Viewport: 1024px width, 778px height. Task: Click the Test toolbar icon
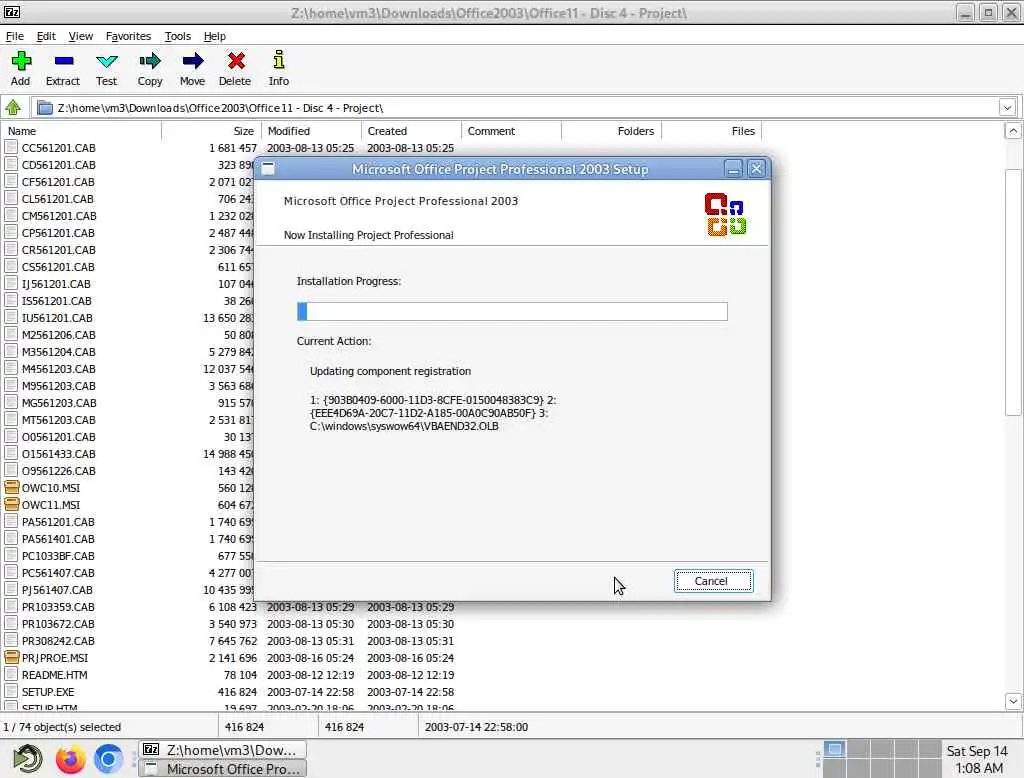106,61
